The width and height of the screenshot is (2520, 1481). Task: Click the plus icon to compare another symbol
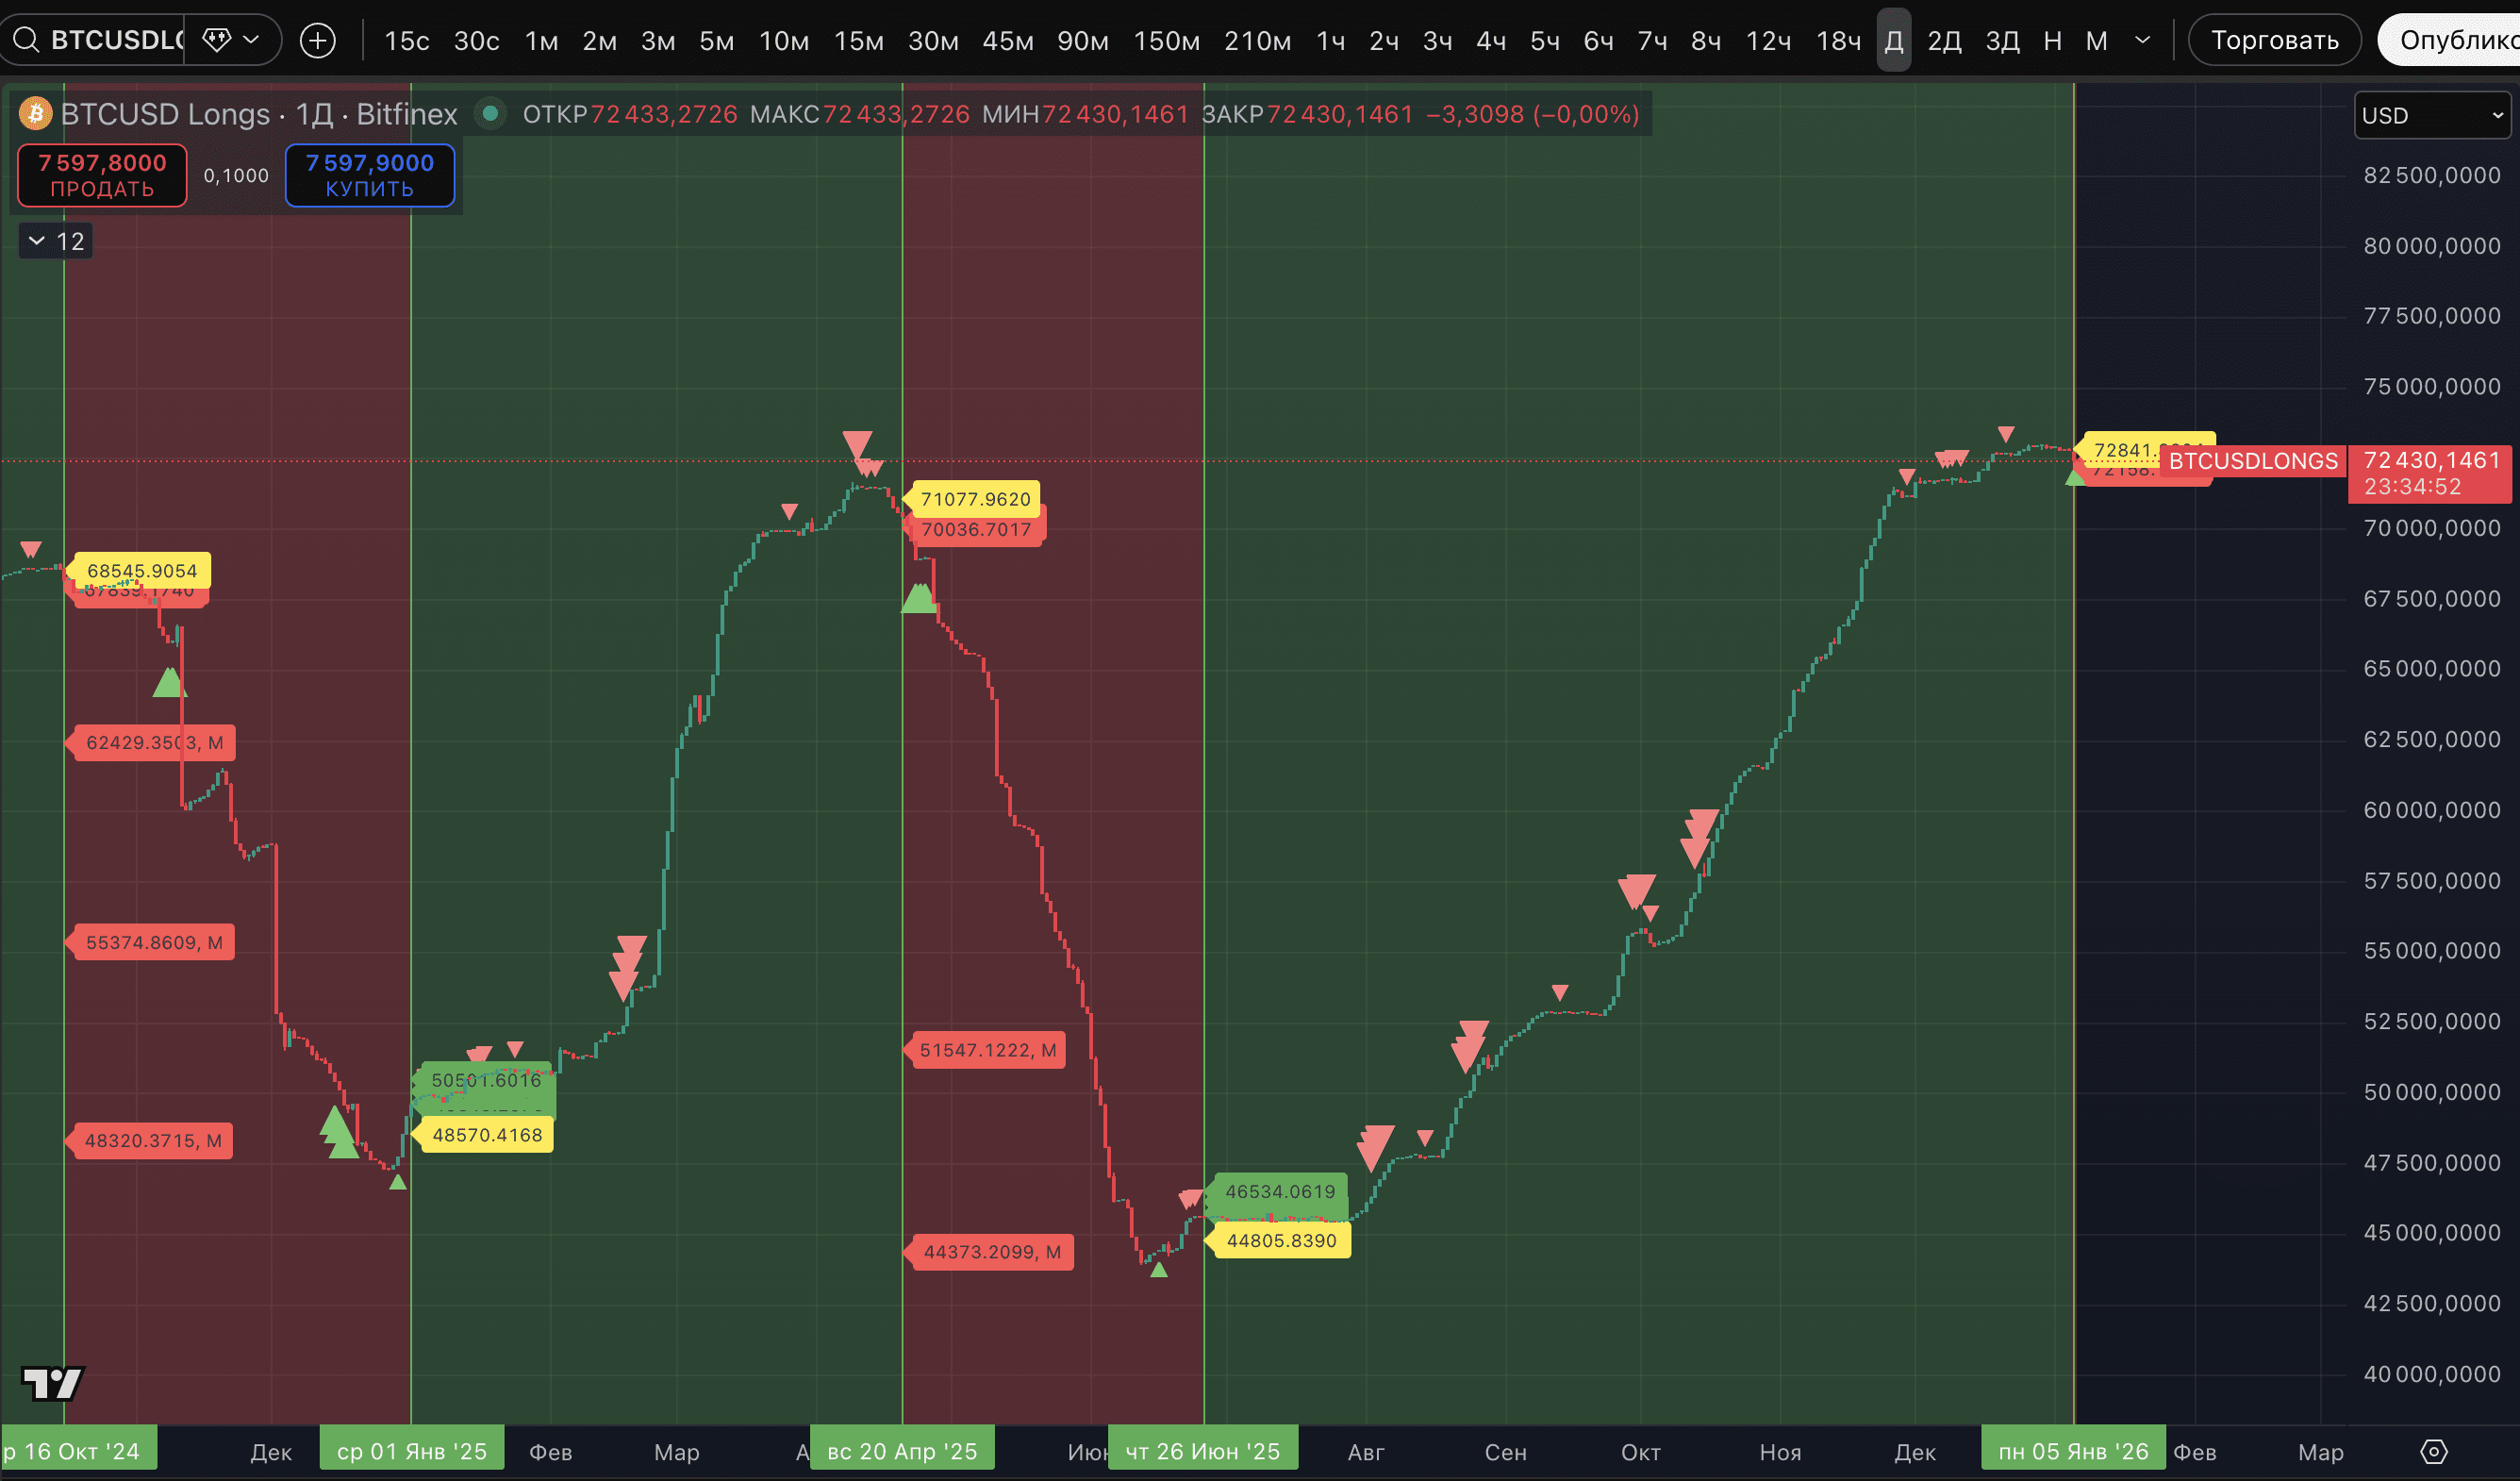[x=317, y=40]
